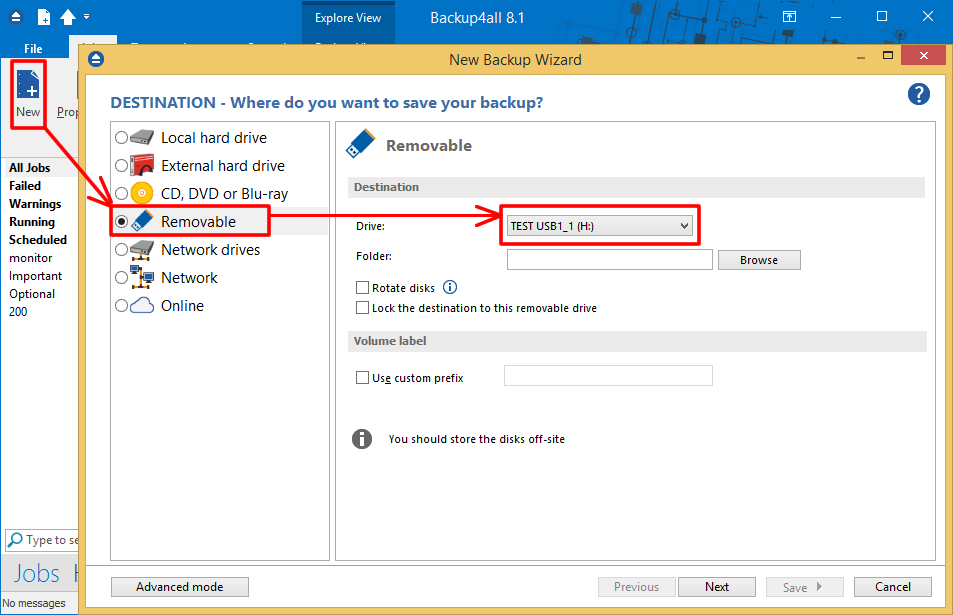Open the blue help question mark icon
The image size is (953, 615).
click(x=918, y=94)
